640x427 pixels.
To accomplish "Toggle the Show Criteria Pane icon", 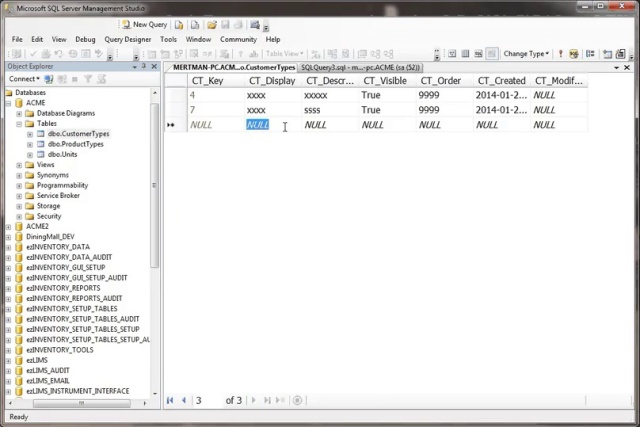I will 465,53.
